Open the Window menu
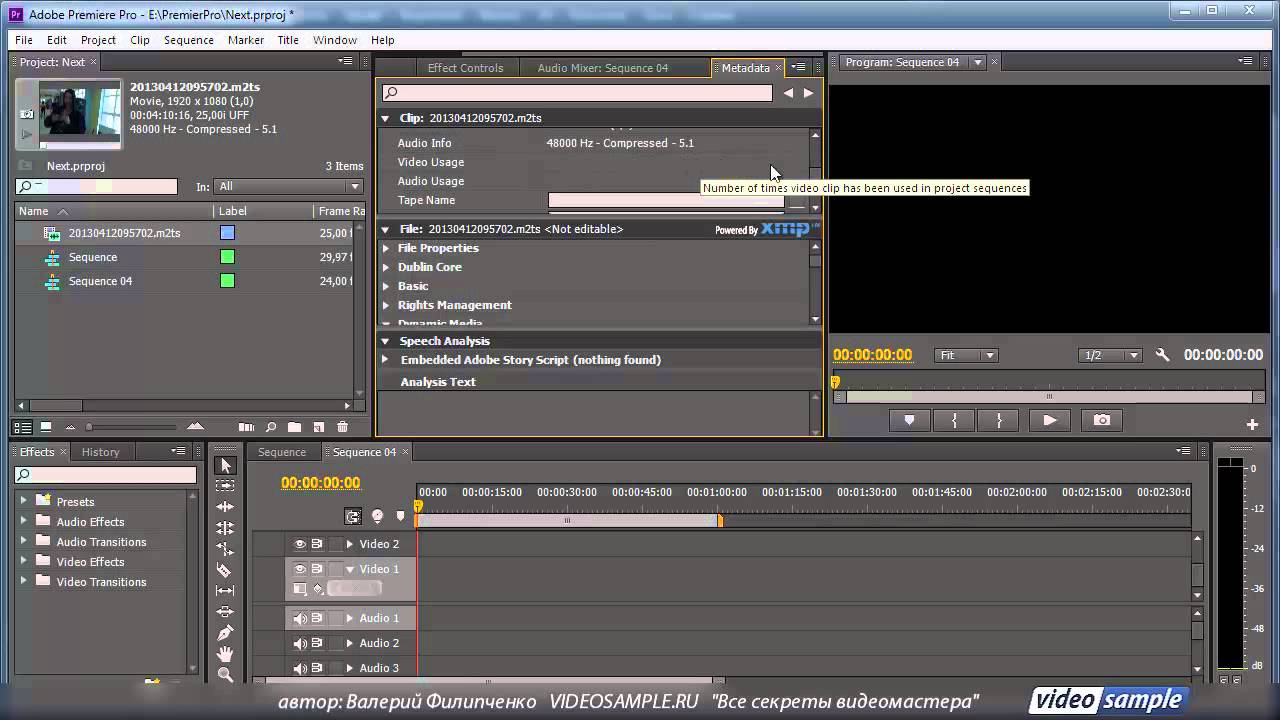 click(x=335, y=40)
